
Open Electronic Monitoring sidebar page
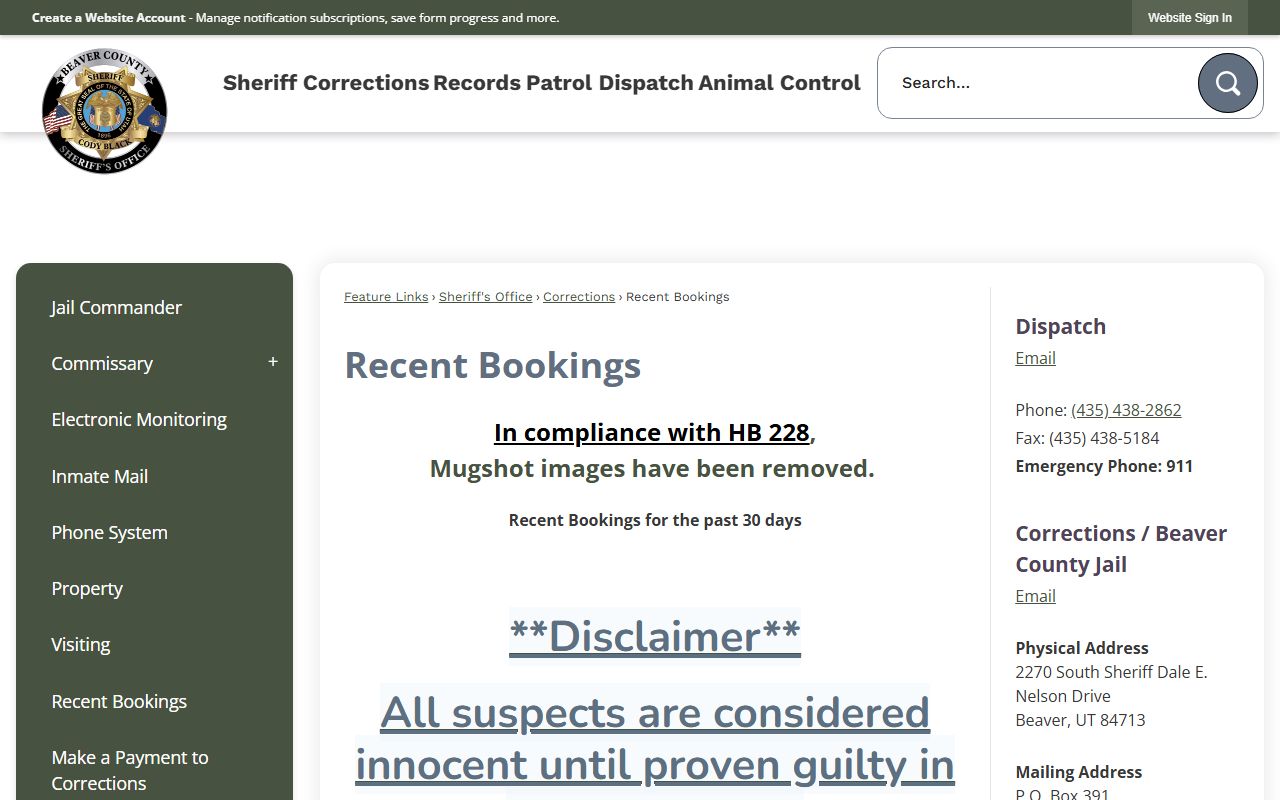click(x=139, y=419)
